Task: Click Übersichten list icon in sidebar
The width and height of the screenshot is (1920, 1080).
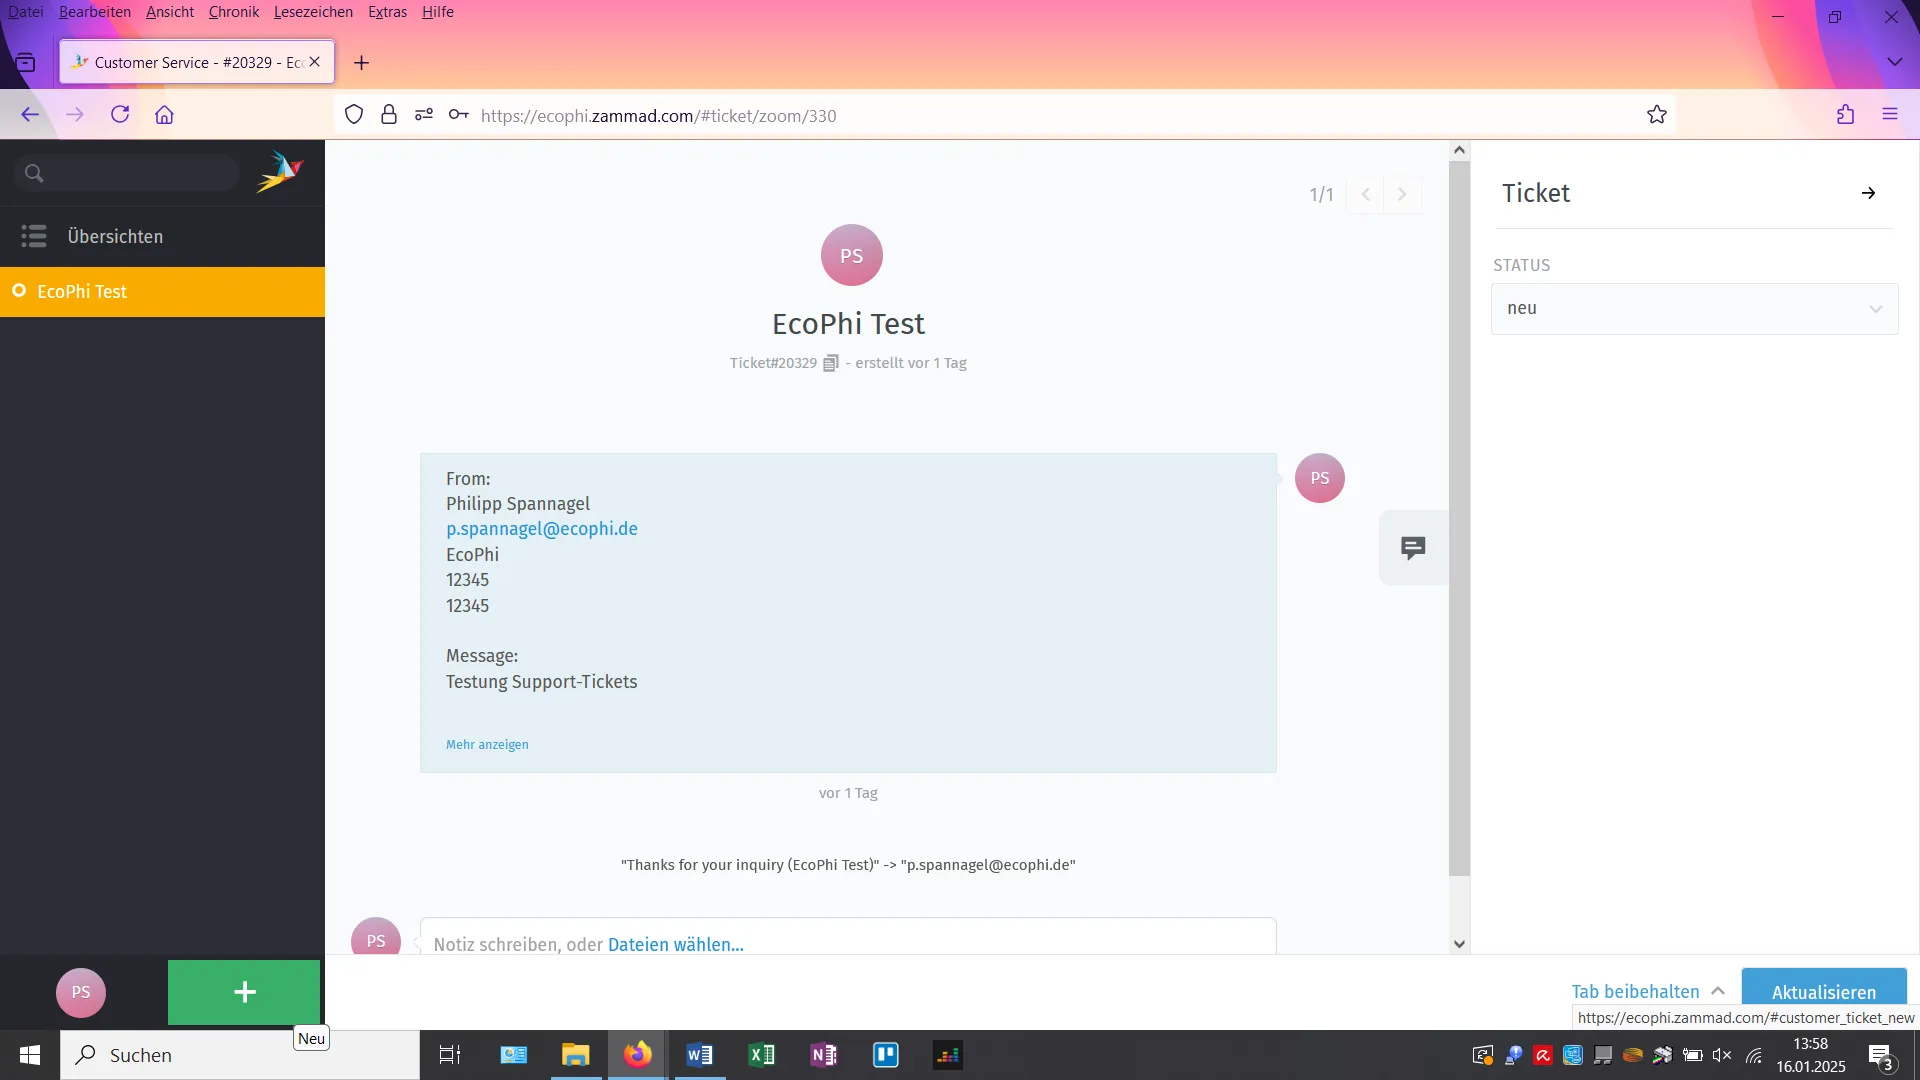Action: coord(34,236)
